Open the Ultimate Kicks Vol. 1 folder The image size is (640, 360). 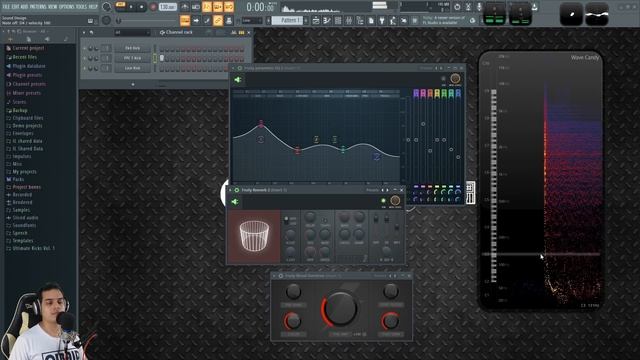33,248
